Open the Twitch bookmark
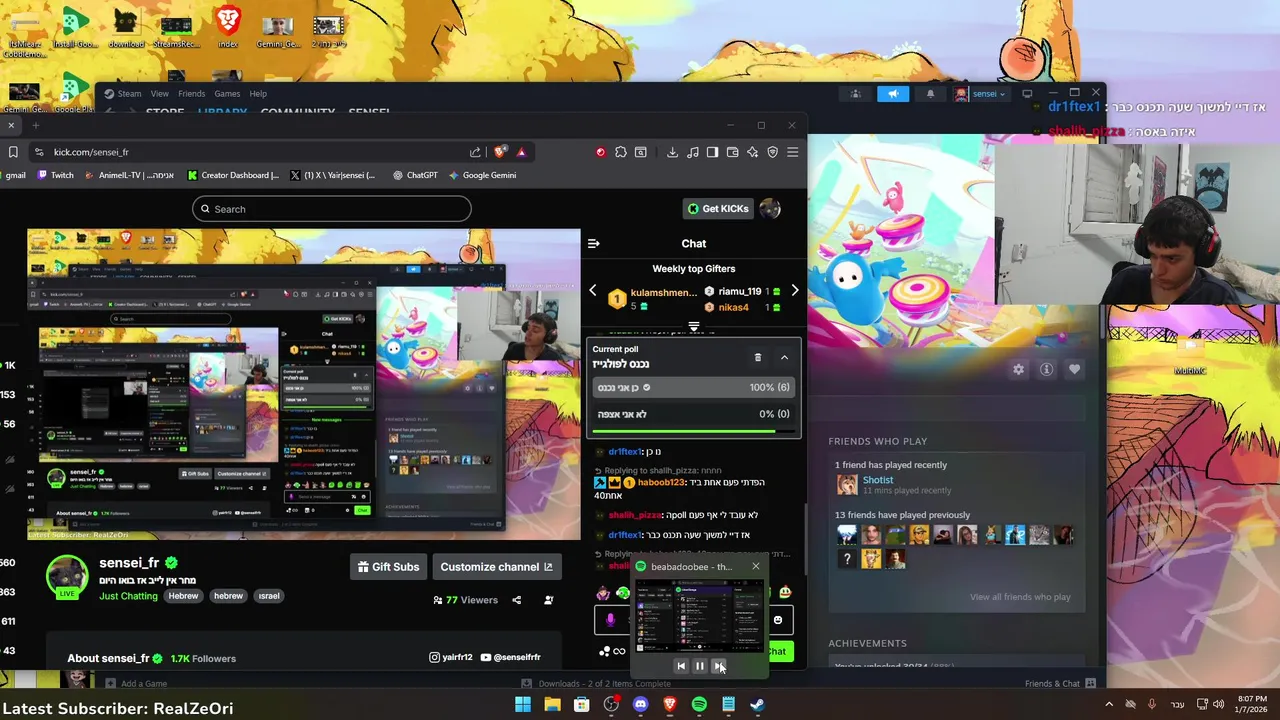The width and height of the screenshot is (1280, 720). point(55,175)
